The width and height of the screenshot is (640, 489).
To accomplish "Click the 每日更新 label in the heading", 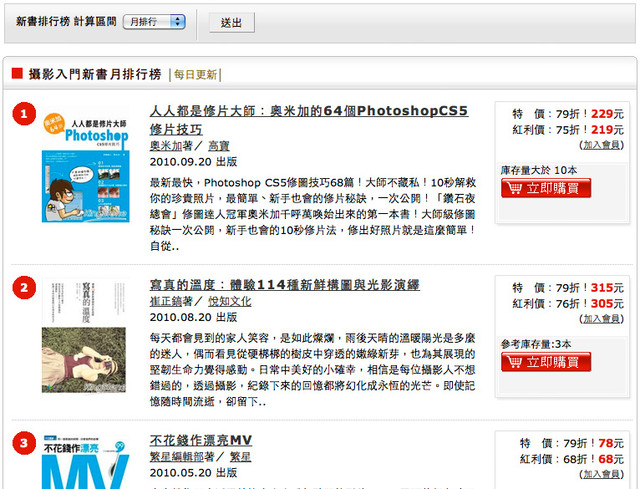I will click(195, 75).
